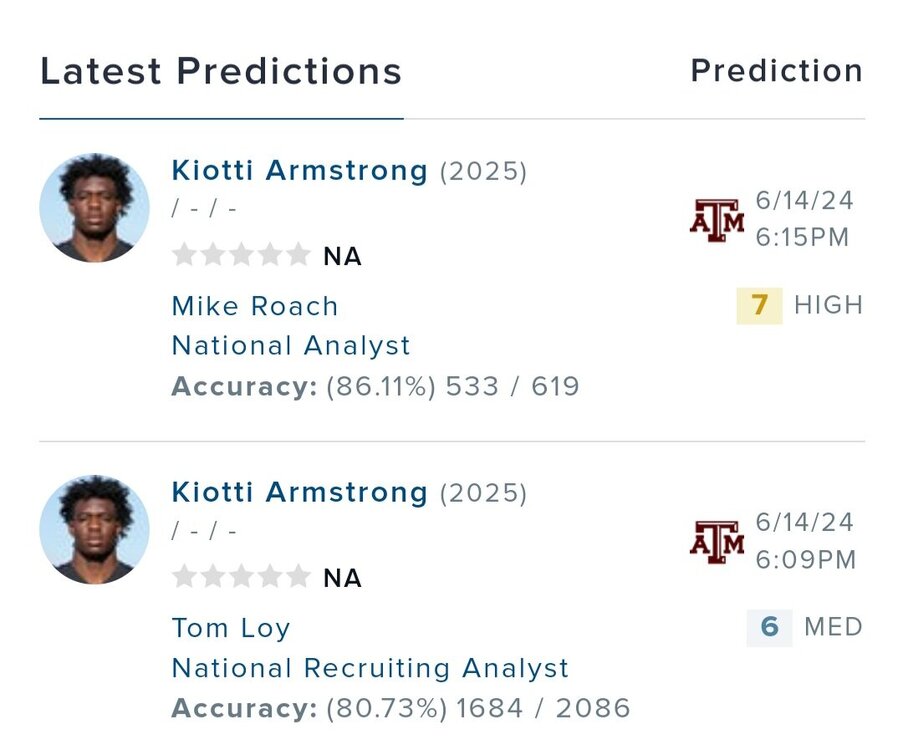This screenshot has height=750, width=903.
Task: Click the confidence score 6 badge
Action: click(x=769, y=627)
